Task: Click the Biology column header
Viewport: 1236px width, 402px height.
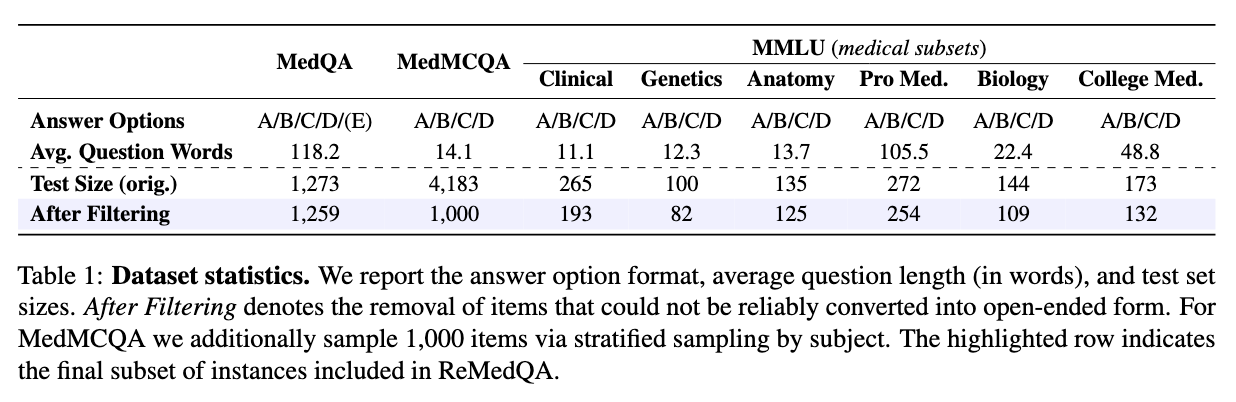Action: tap(1013, 79)
